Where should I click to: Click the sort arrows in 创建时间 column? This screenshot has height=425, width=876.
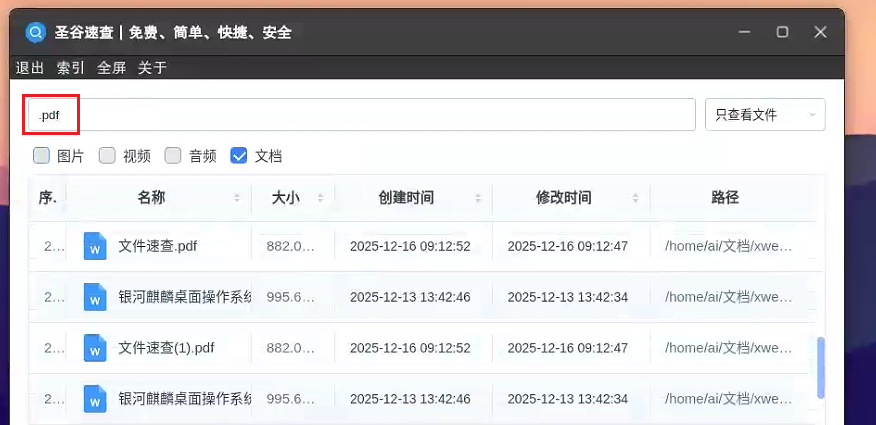click(x=478, y=198)
